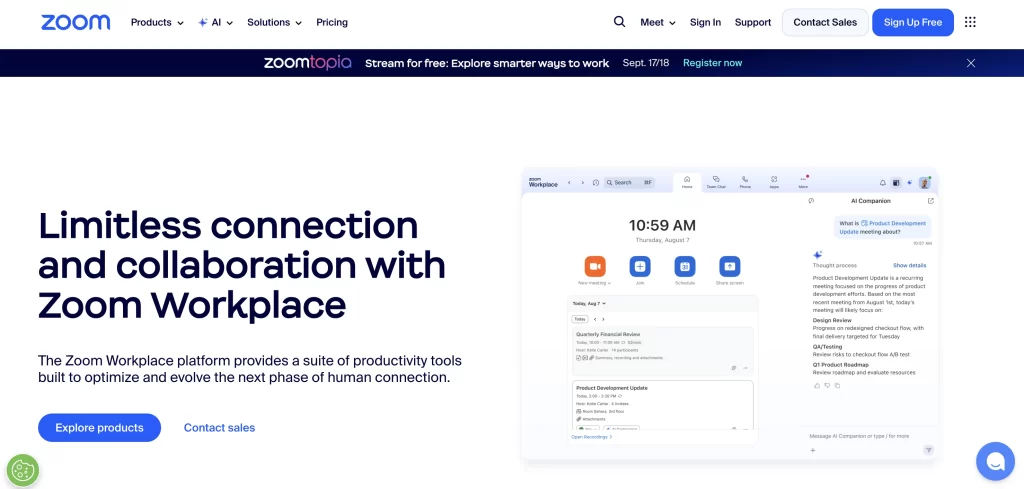Click the Search field in Workplace preview

point(629,183)
